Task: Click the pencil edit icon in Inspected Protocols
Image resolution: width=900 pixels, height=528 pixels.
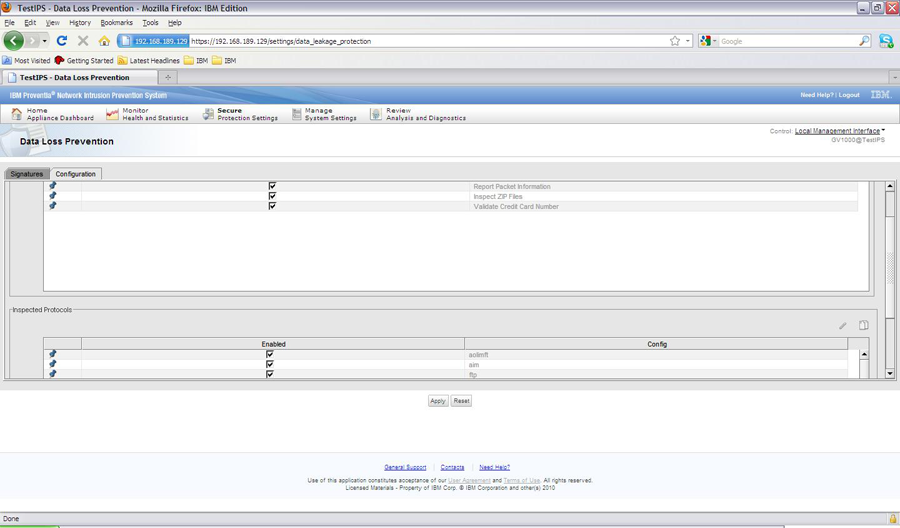Action: click(x=843, y=325)
